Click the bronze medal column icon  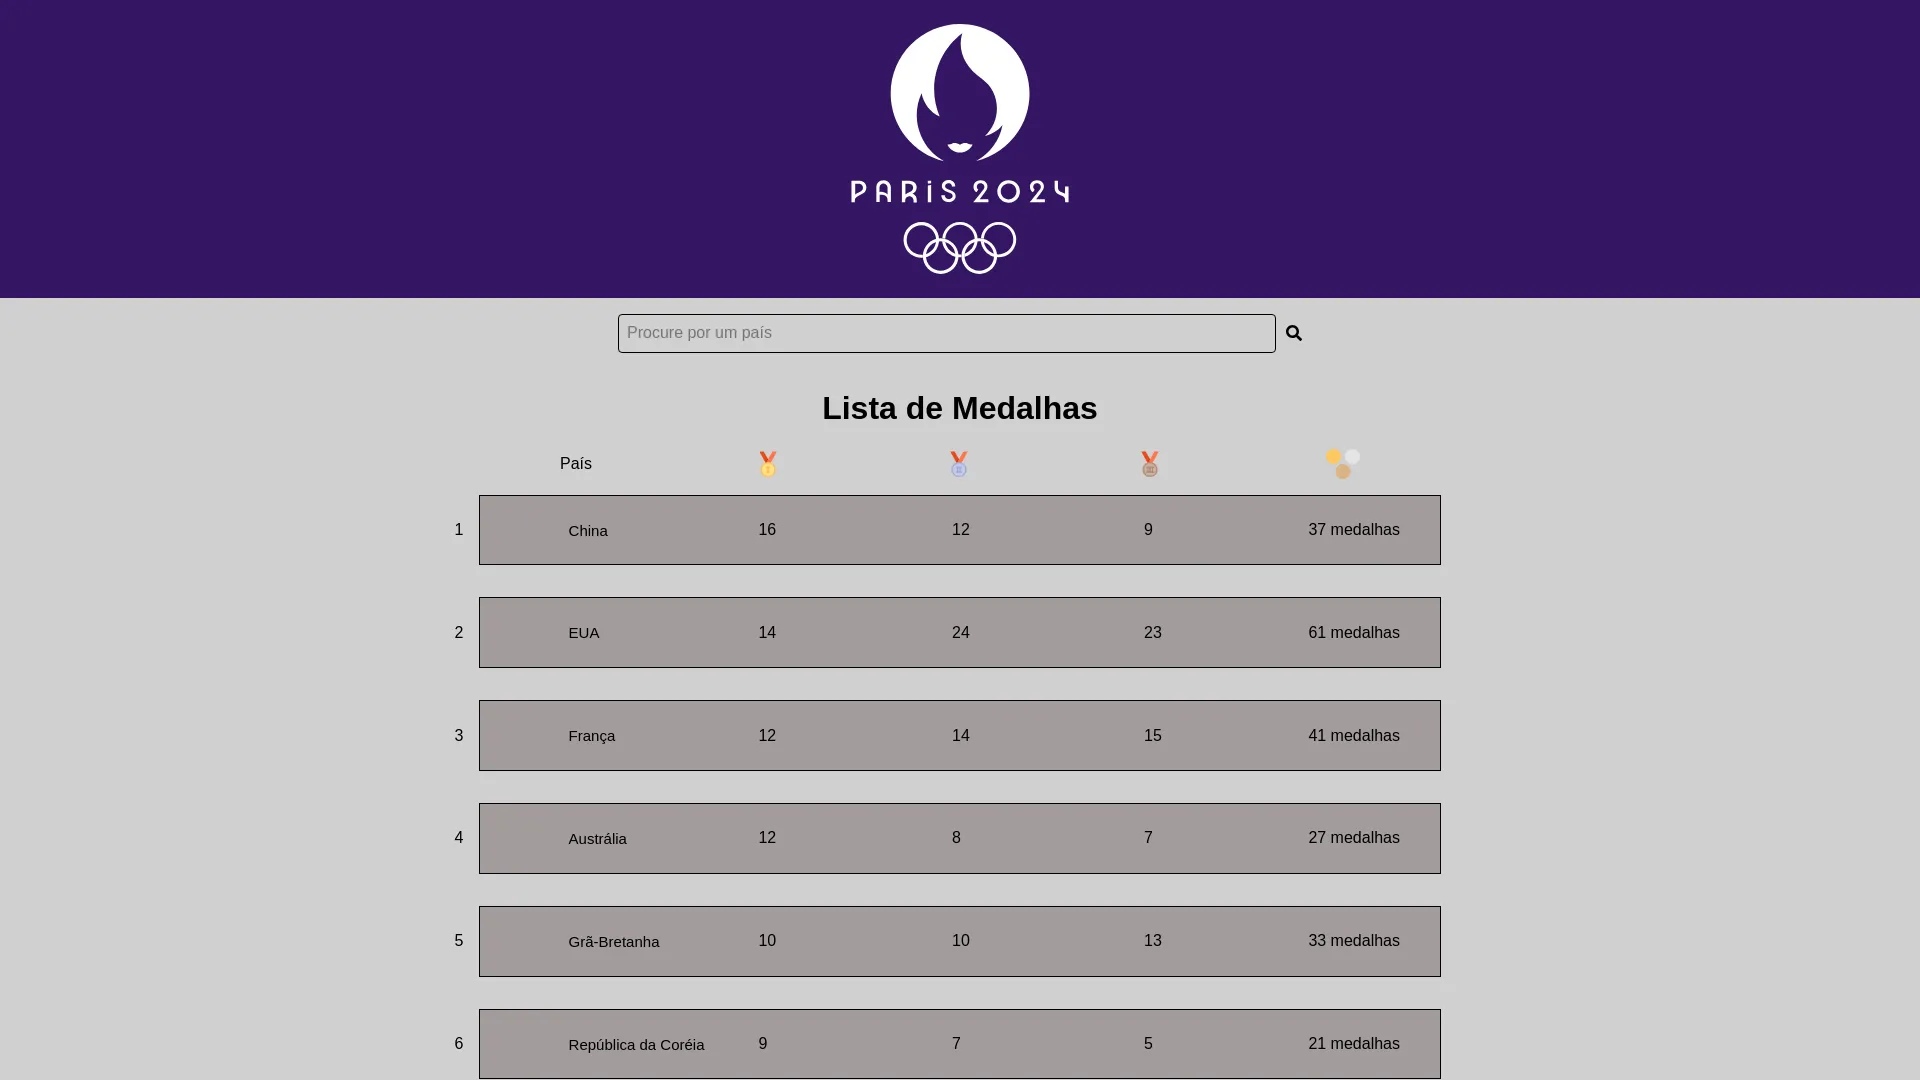pyautogui.click(x=1150, y=464)
